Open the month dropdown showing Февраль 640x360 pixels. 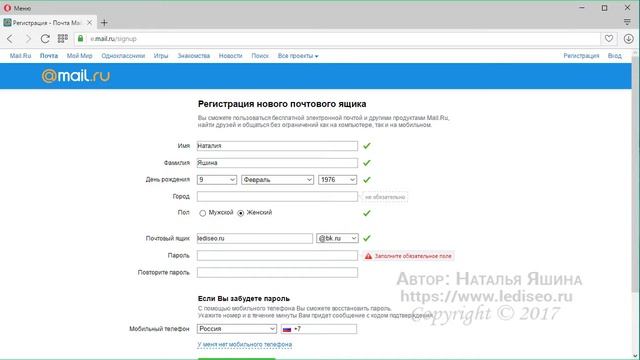point(278,180)
